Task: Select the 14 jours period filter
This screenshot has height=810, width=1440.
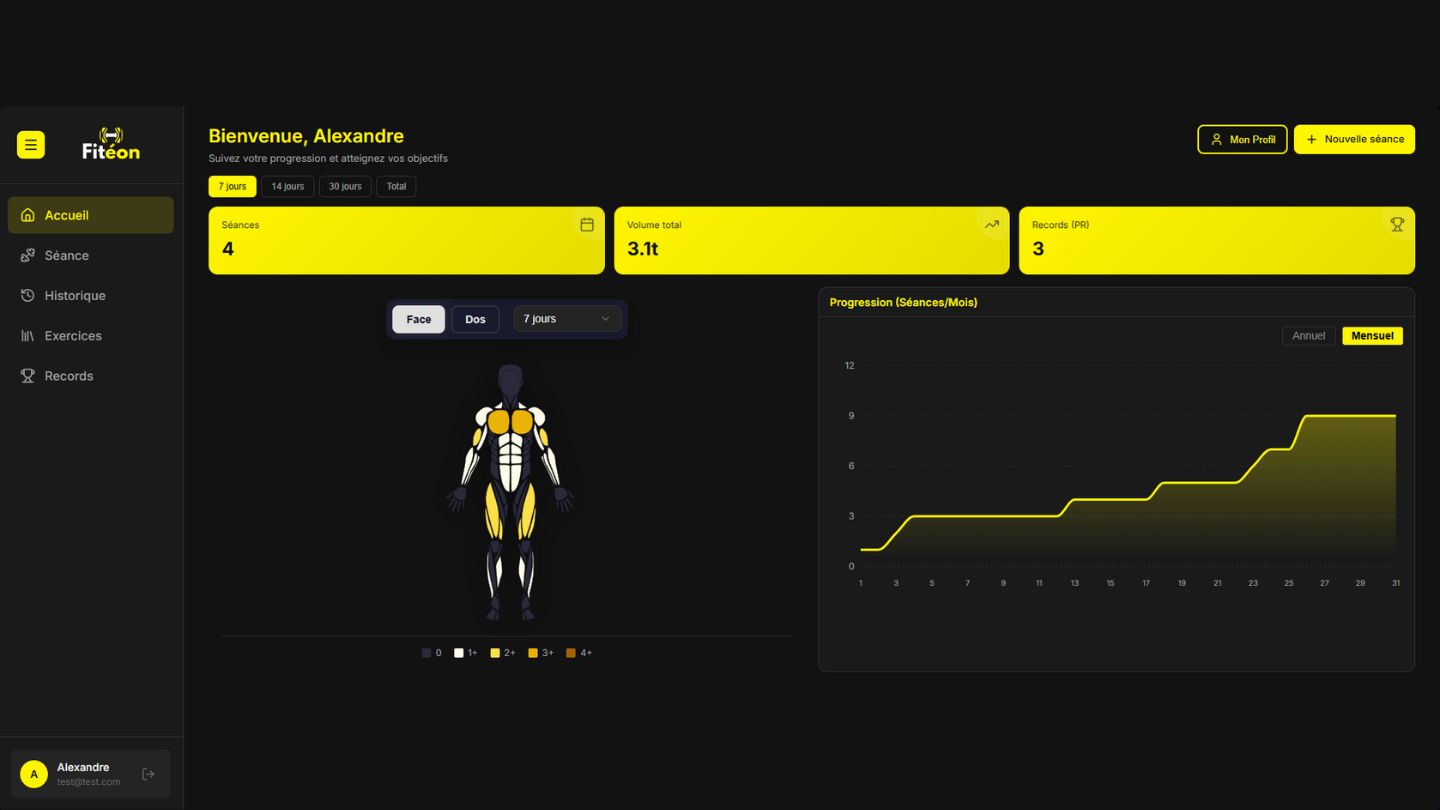Action: point(288,186)
